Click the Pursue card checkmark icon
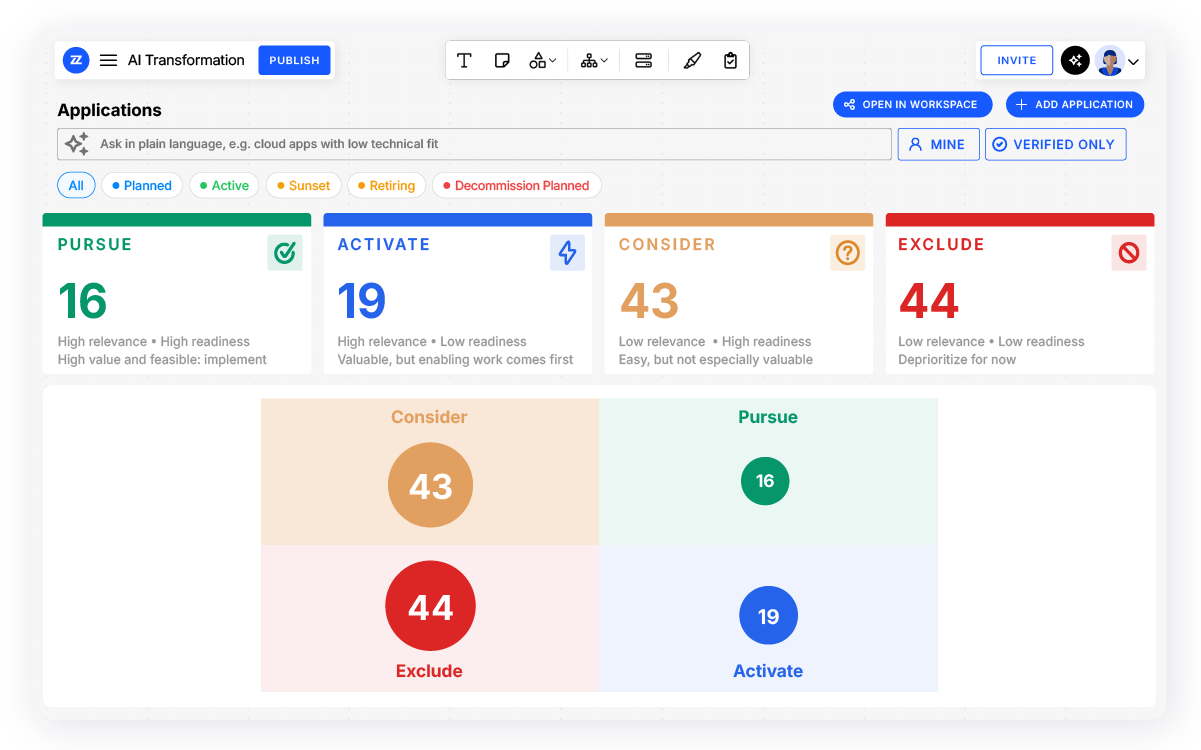 (x=285, y=253)
